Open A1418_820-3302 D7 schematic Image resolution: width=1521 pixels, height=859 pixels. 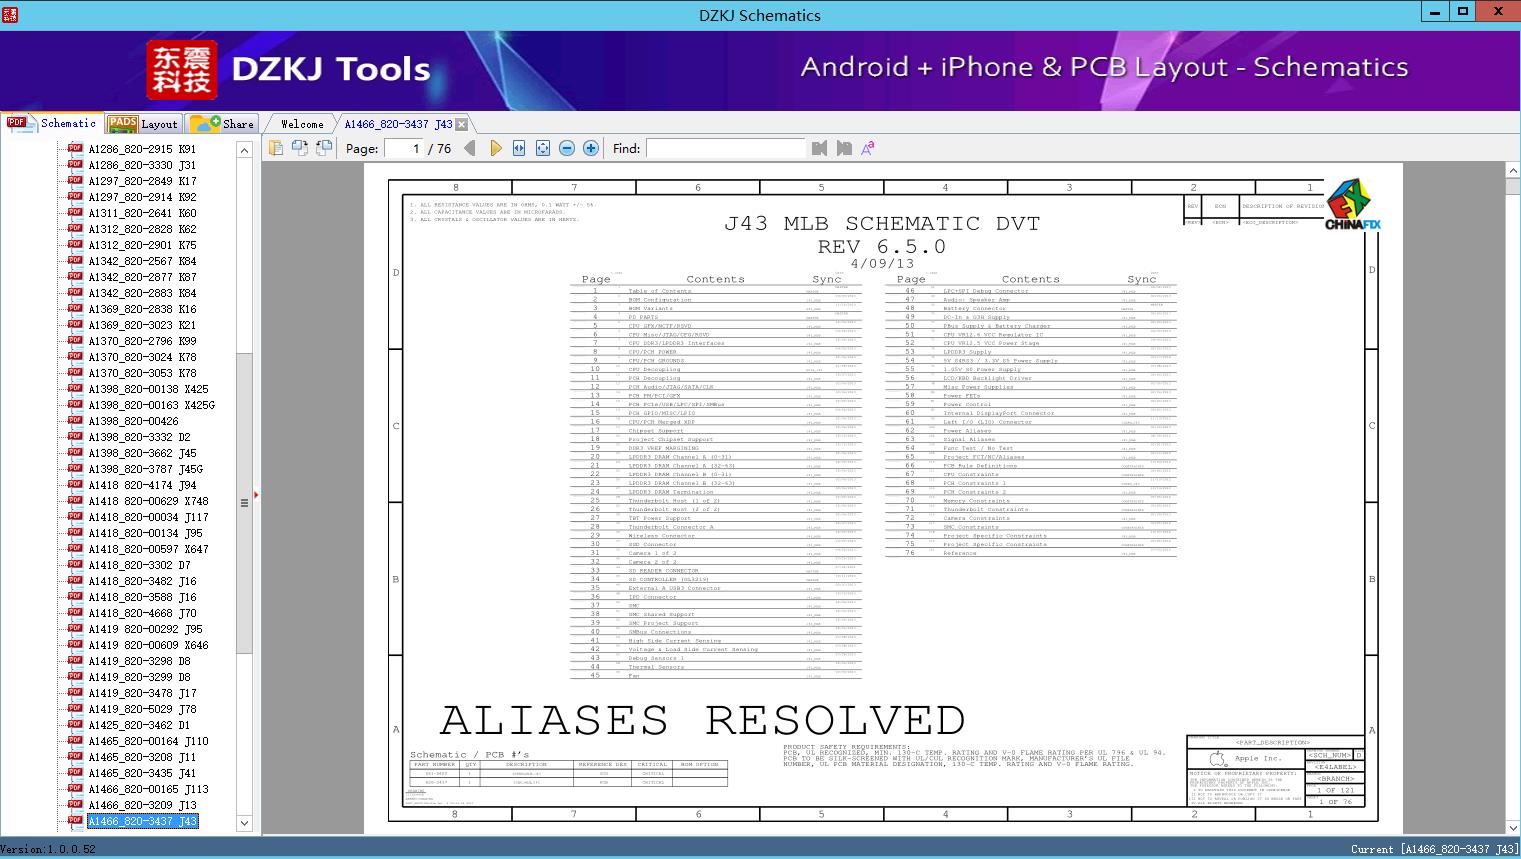tap(139, 565)
